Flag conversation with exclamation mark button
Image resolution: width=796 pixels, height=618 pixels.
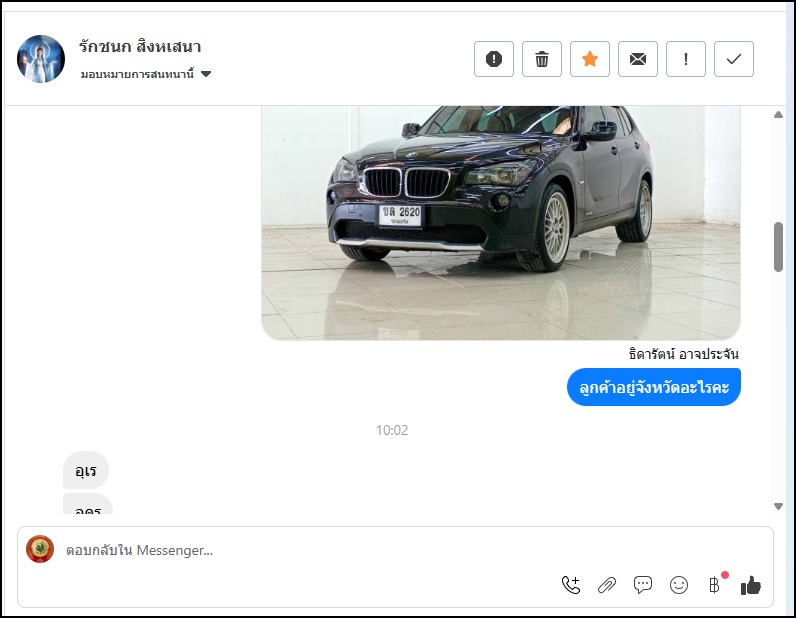point(685,59)
